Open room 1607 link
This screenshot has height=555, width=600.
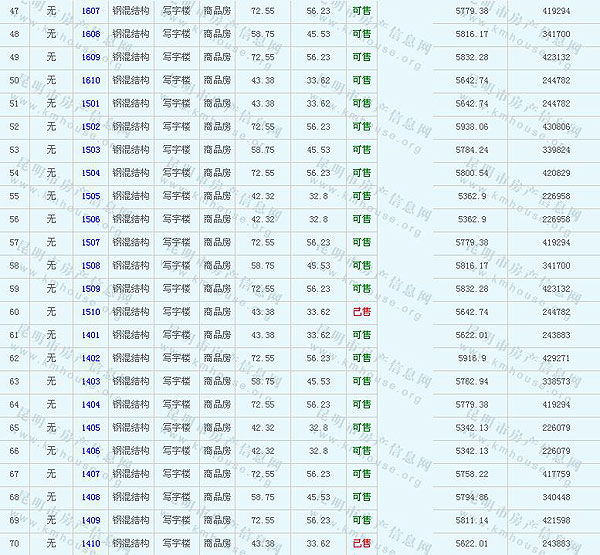tap(91, 10)
